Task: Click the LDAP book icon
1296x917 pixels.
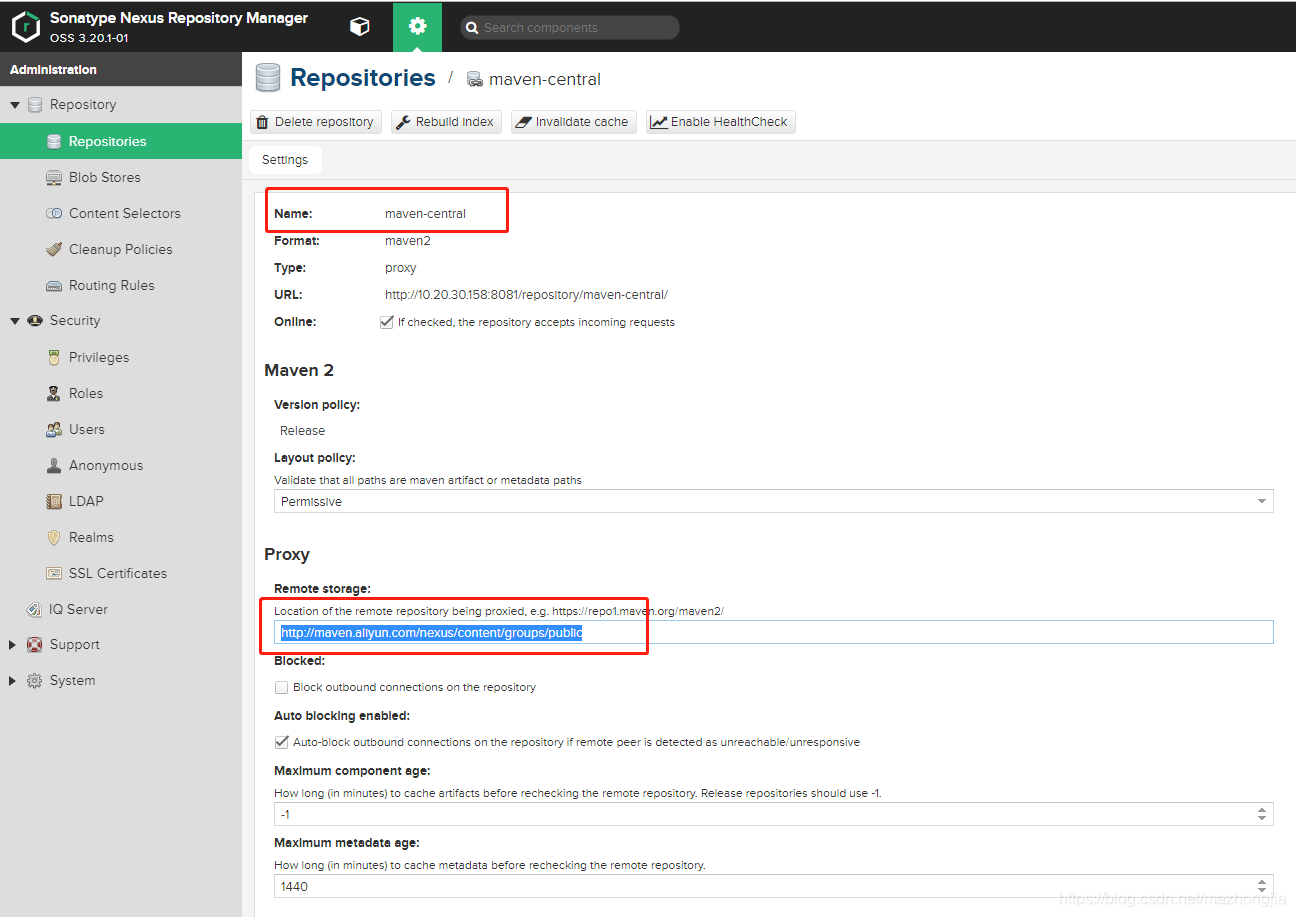Action: [54, 501]
